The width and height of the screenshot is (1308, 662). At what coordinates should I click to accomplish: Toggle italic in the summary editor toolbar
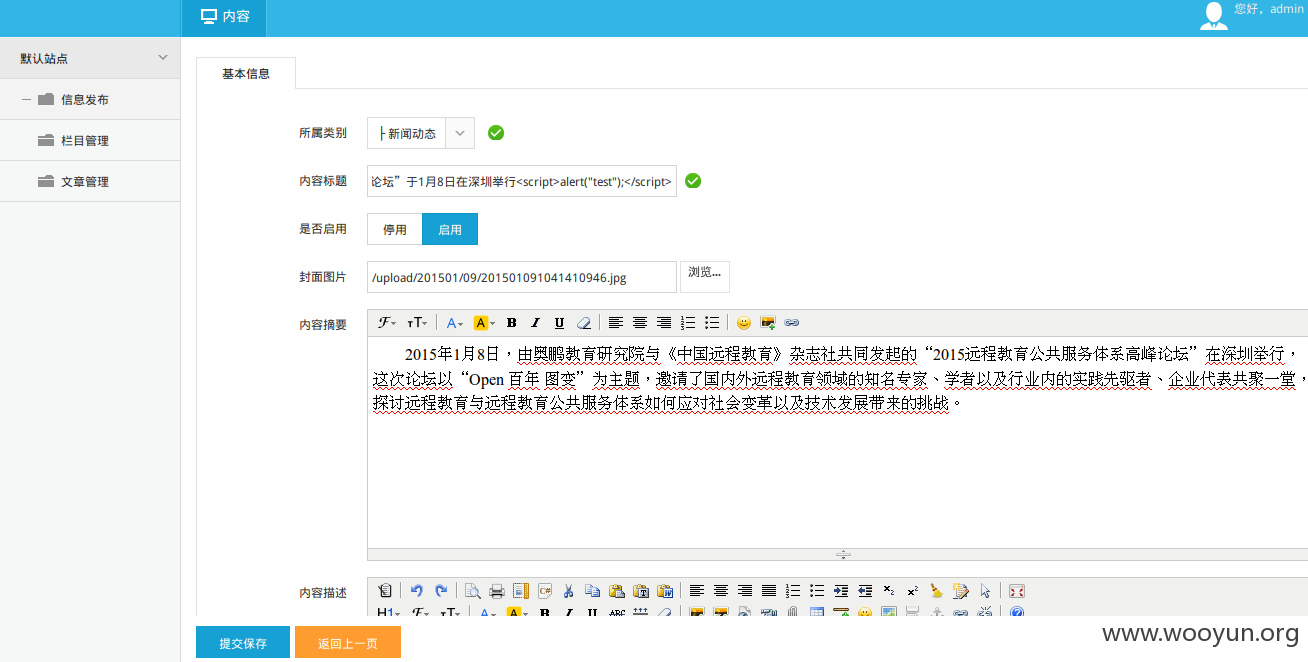(x=535, y=323)
